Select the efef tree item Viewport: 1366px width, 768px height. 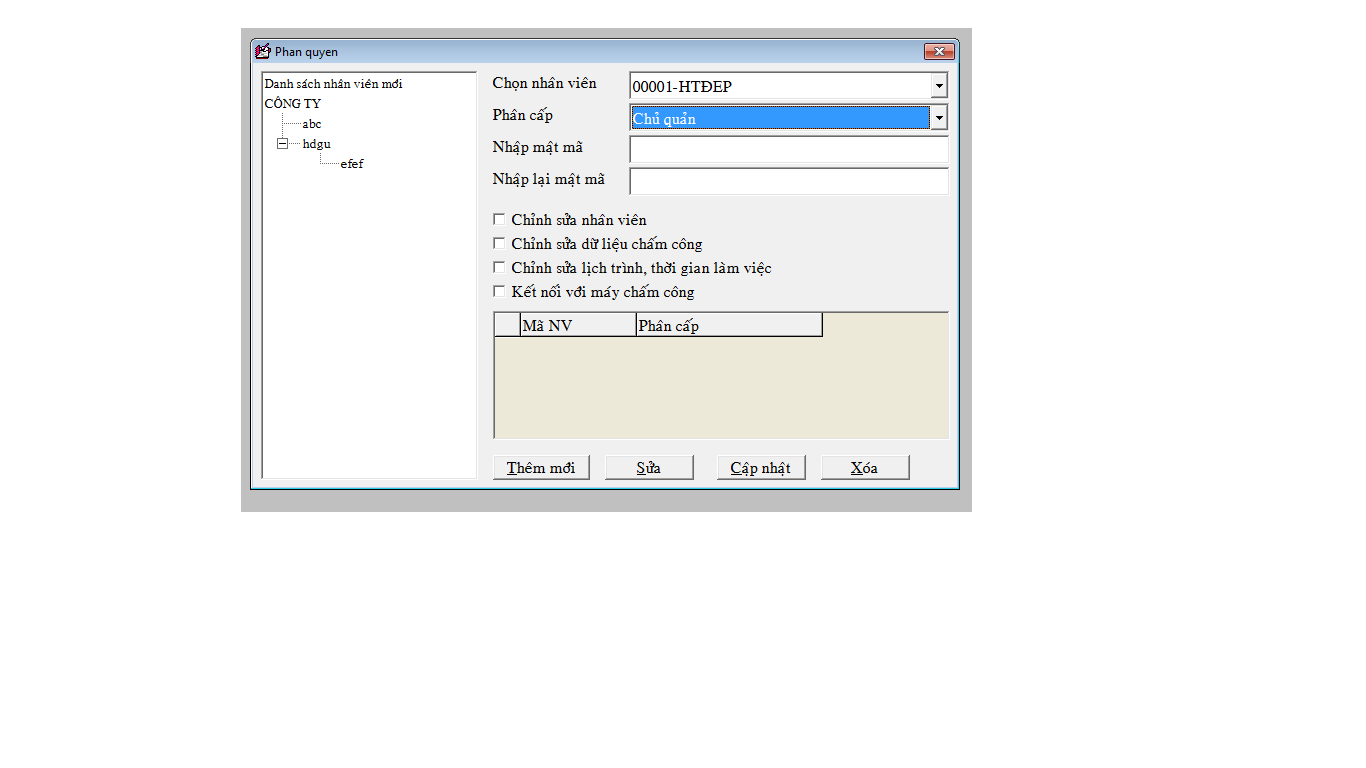click(352, 164)
